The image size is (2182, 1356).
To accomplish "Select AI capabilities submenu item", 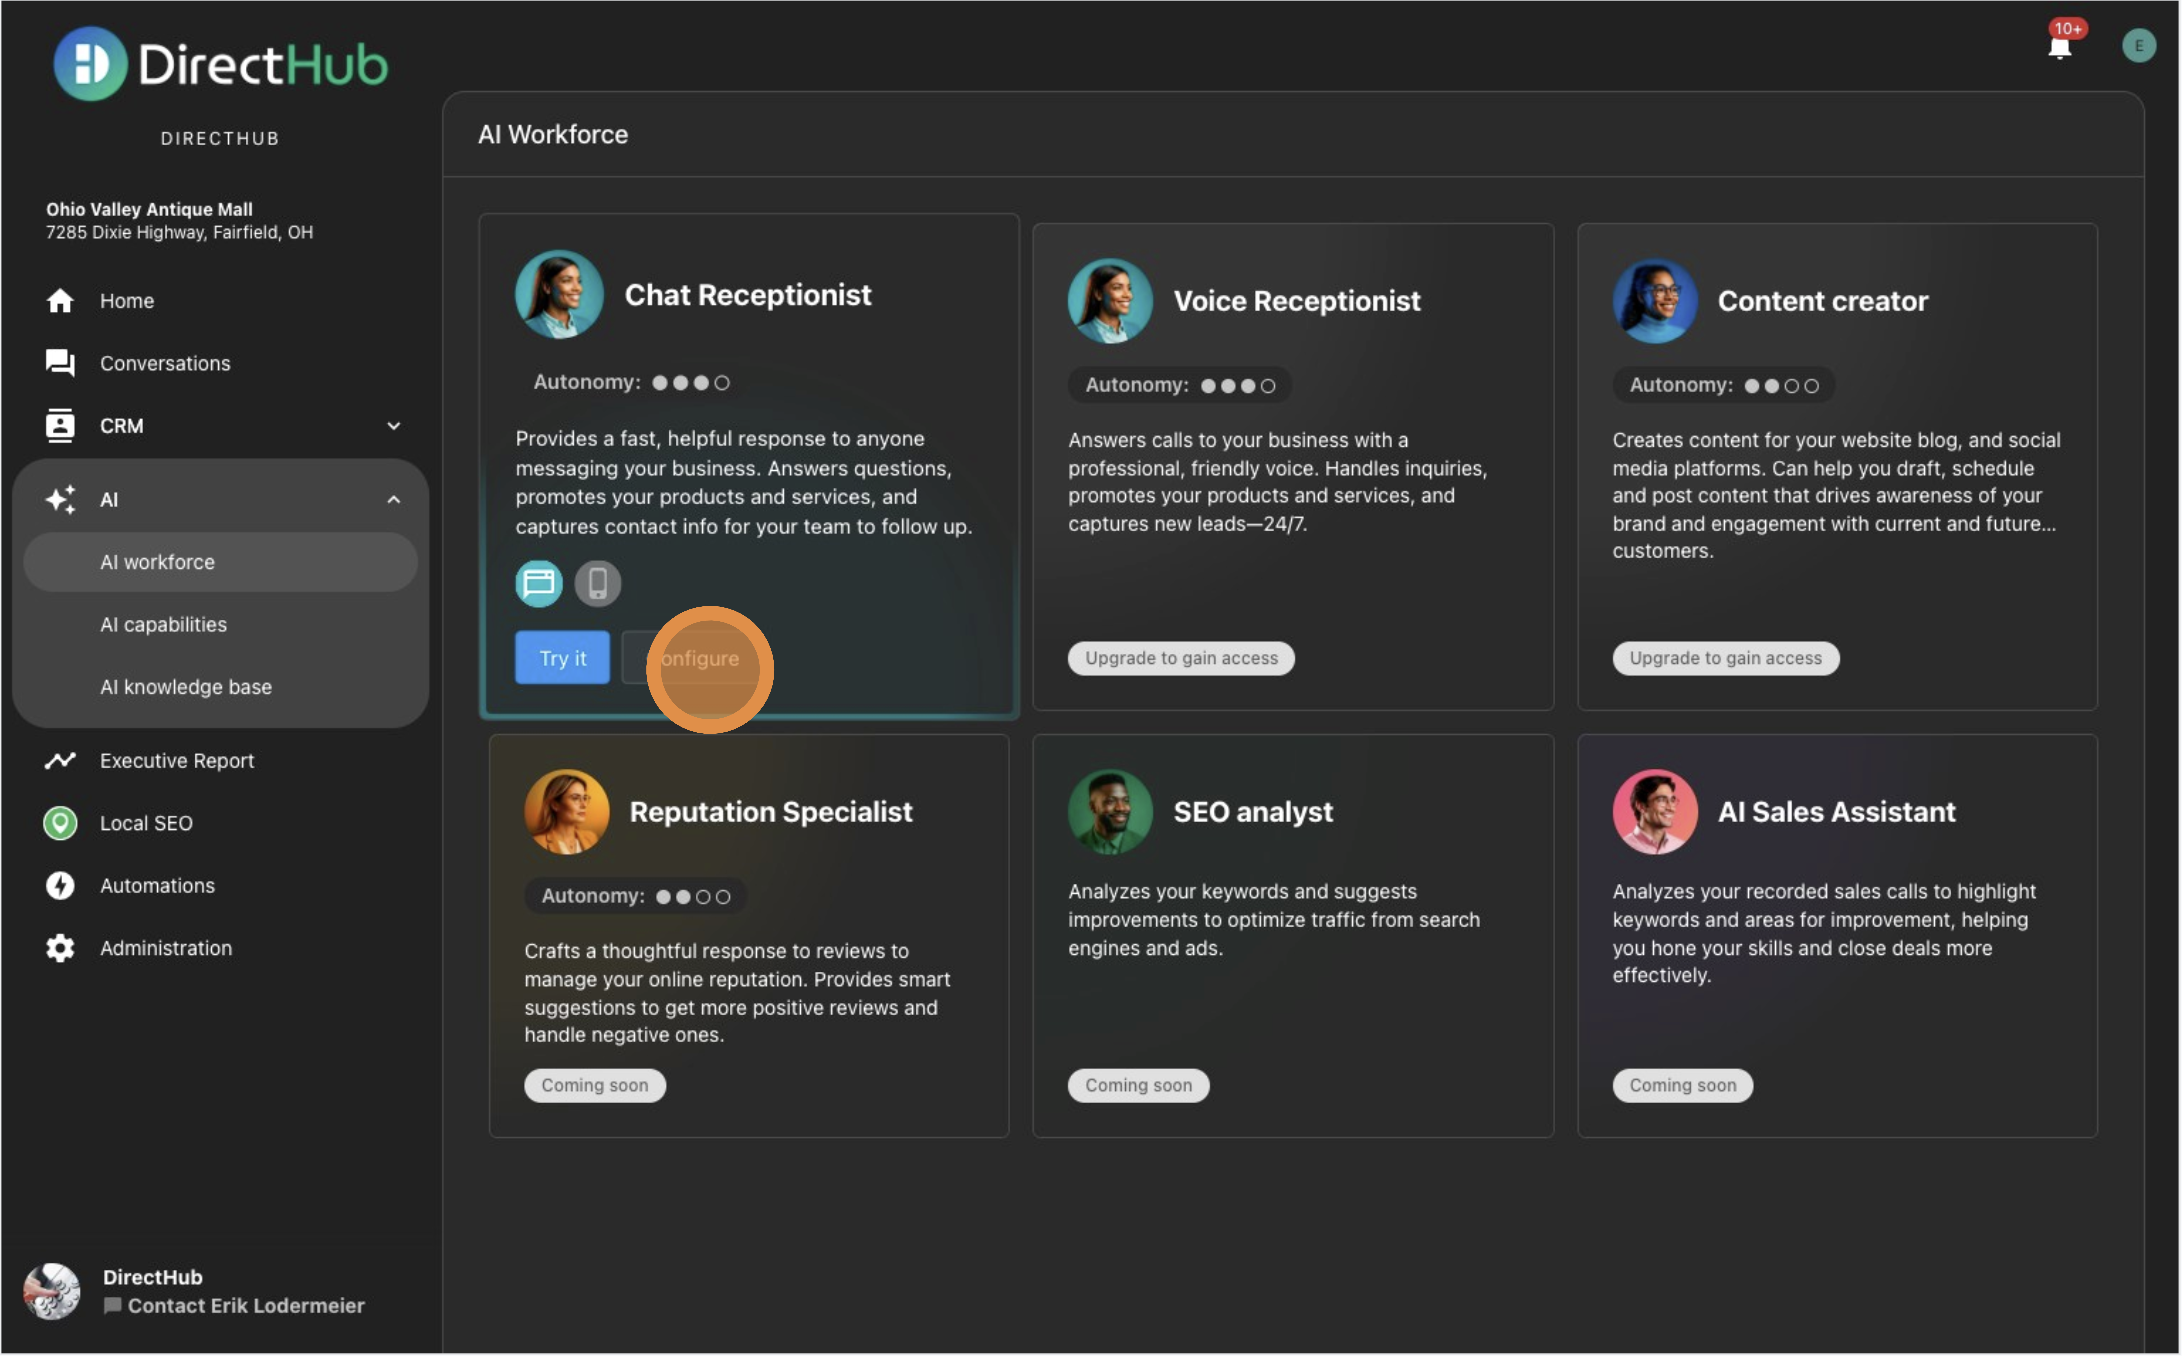I will point(163,625).
